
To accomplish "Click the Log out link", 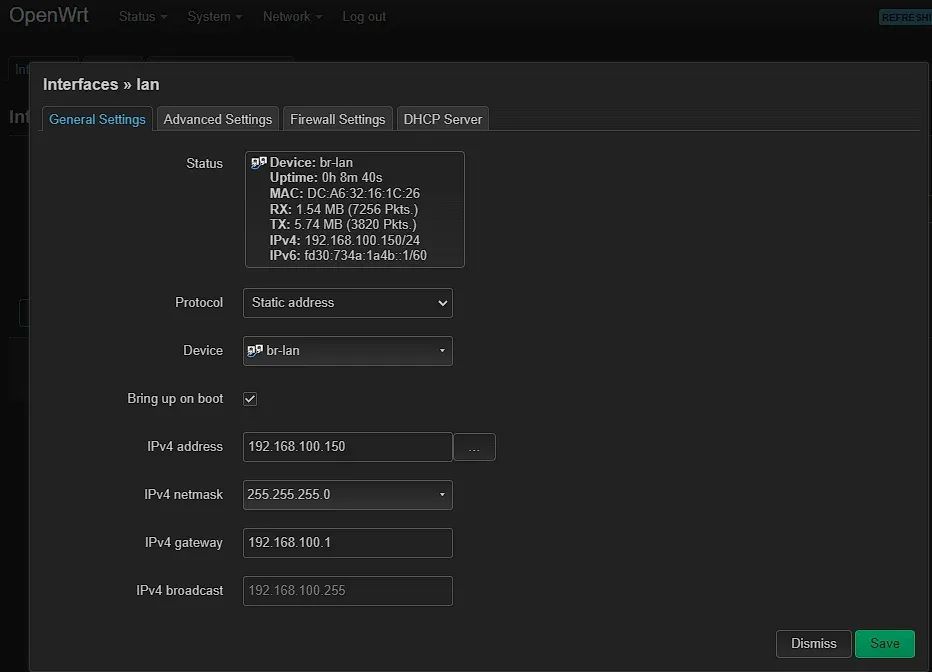I will (x=364, y=17).
